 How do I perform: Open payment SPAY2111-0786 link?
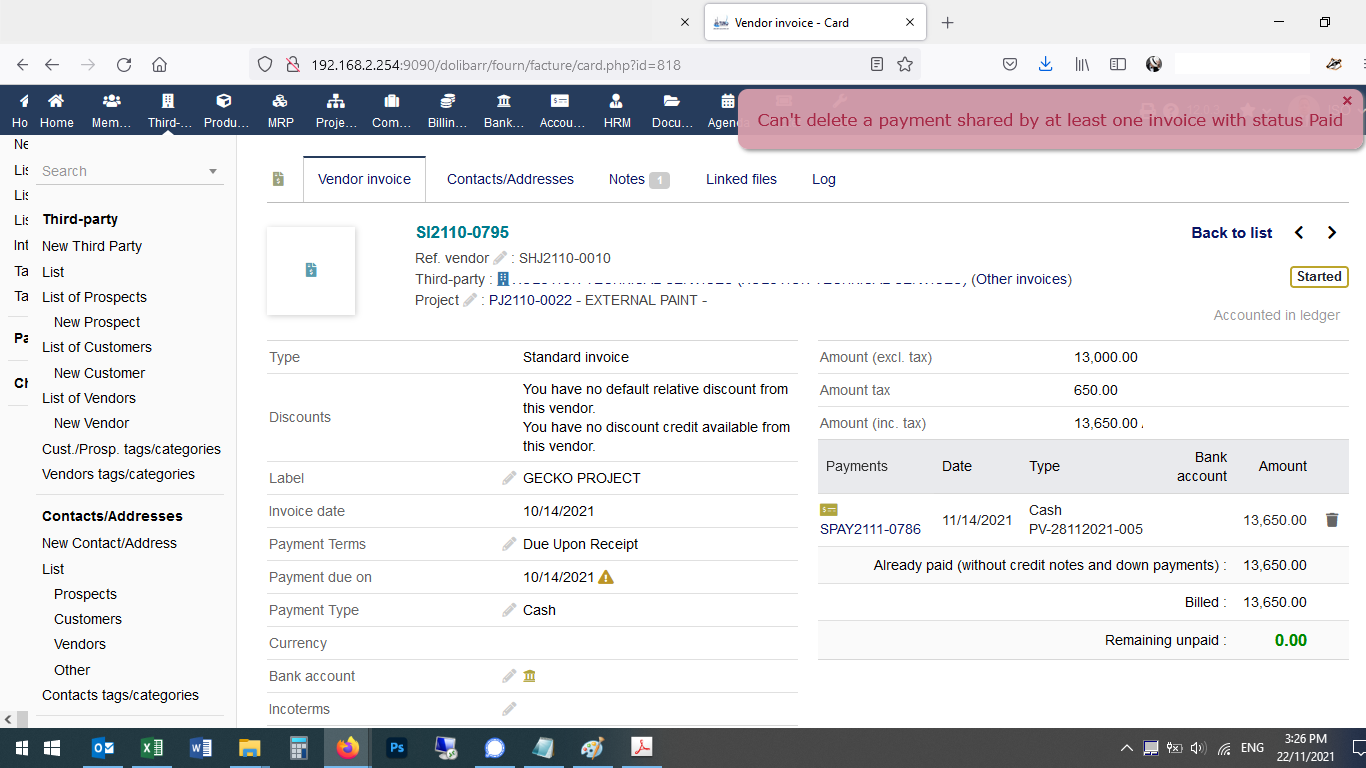(x=870, y=529)
